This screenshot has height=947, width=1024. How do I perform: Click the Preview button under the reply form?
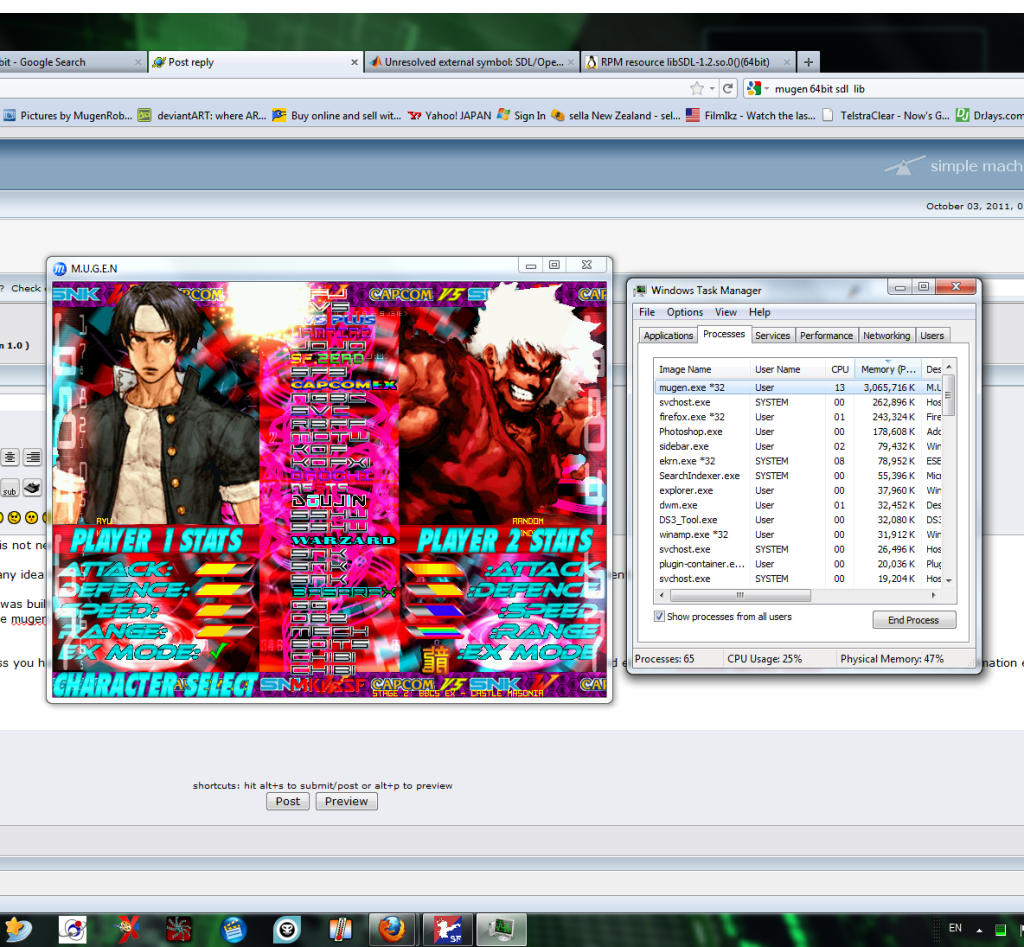[346, 801]
